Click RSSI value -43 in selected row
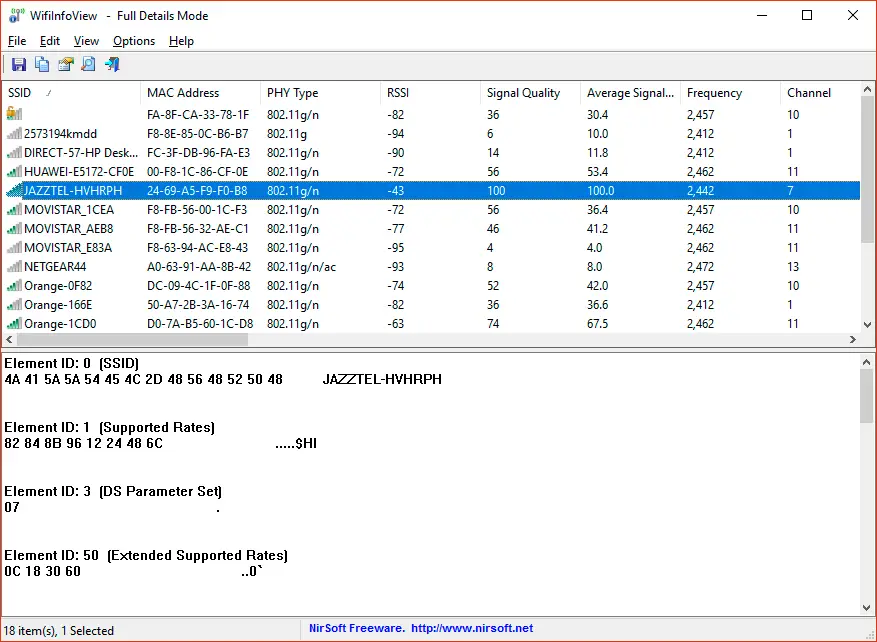 click(395, 191)
